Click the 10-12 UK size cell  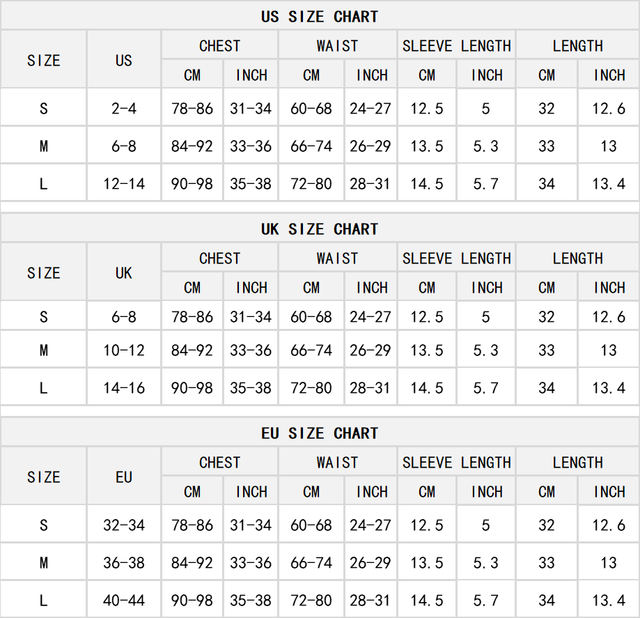pyautogui.click(x=124, y=350)
